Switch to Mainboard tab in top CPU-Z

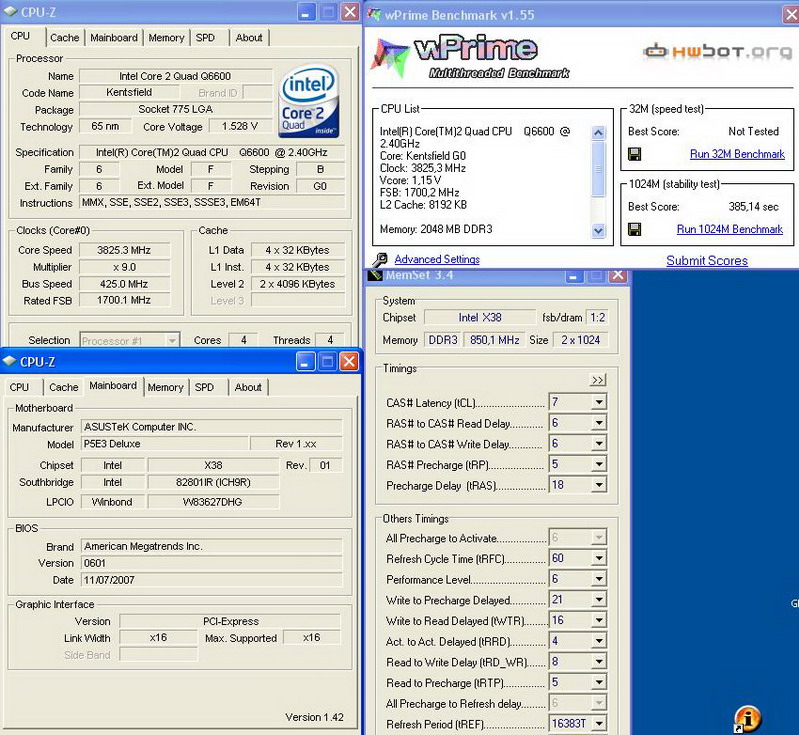pyautogui.click(x=114, y=38)
